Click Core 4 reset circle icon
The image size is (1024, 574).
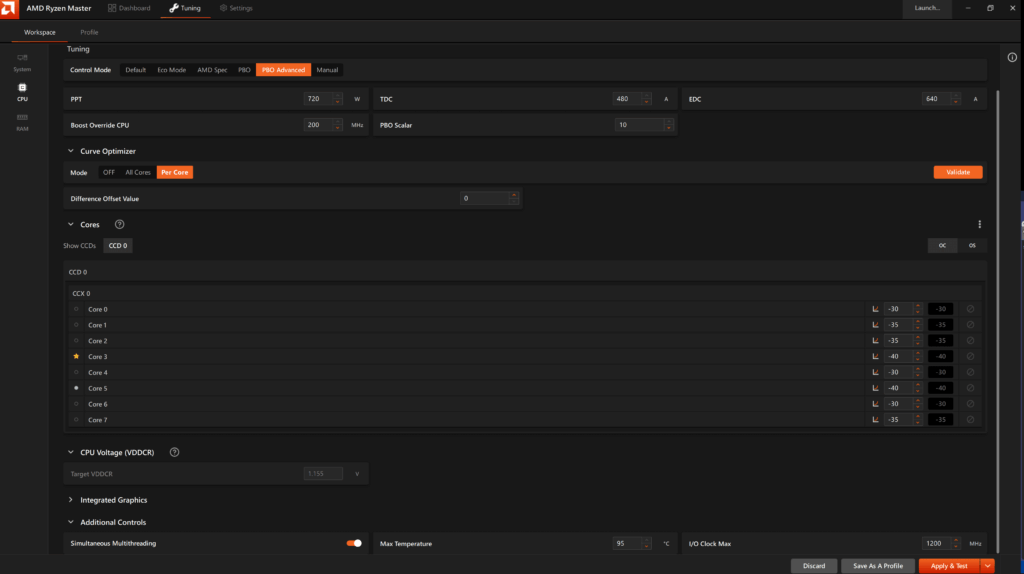(970, 372)
